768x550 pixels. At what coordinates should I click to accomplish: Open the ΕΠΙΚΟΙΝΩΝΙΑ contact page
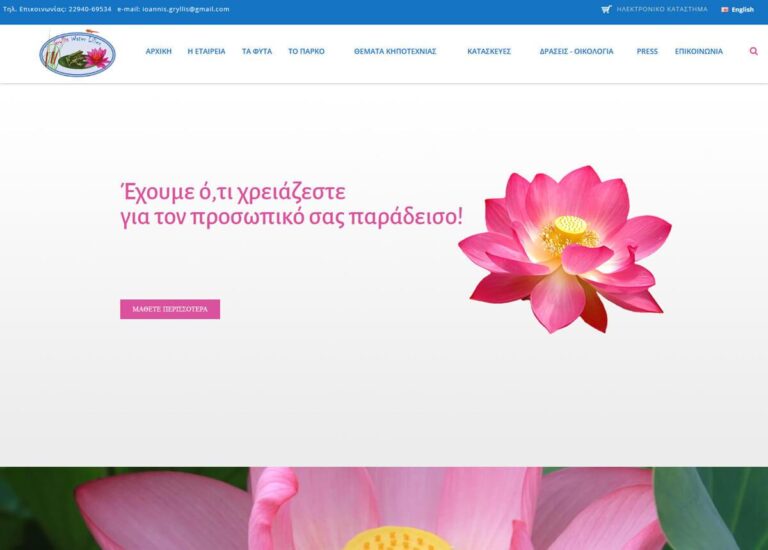coord(699,51)
